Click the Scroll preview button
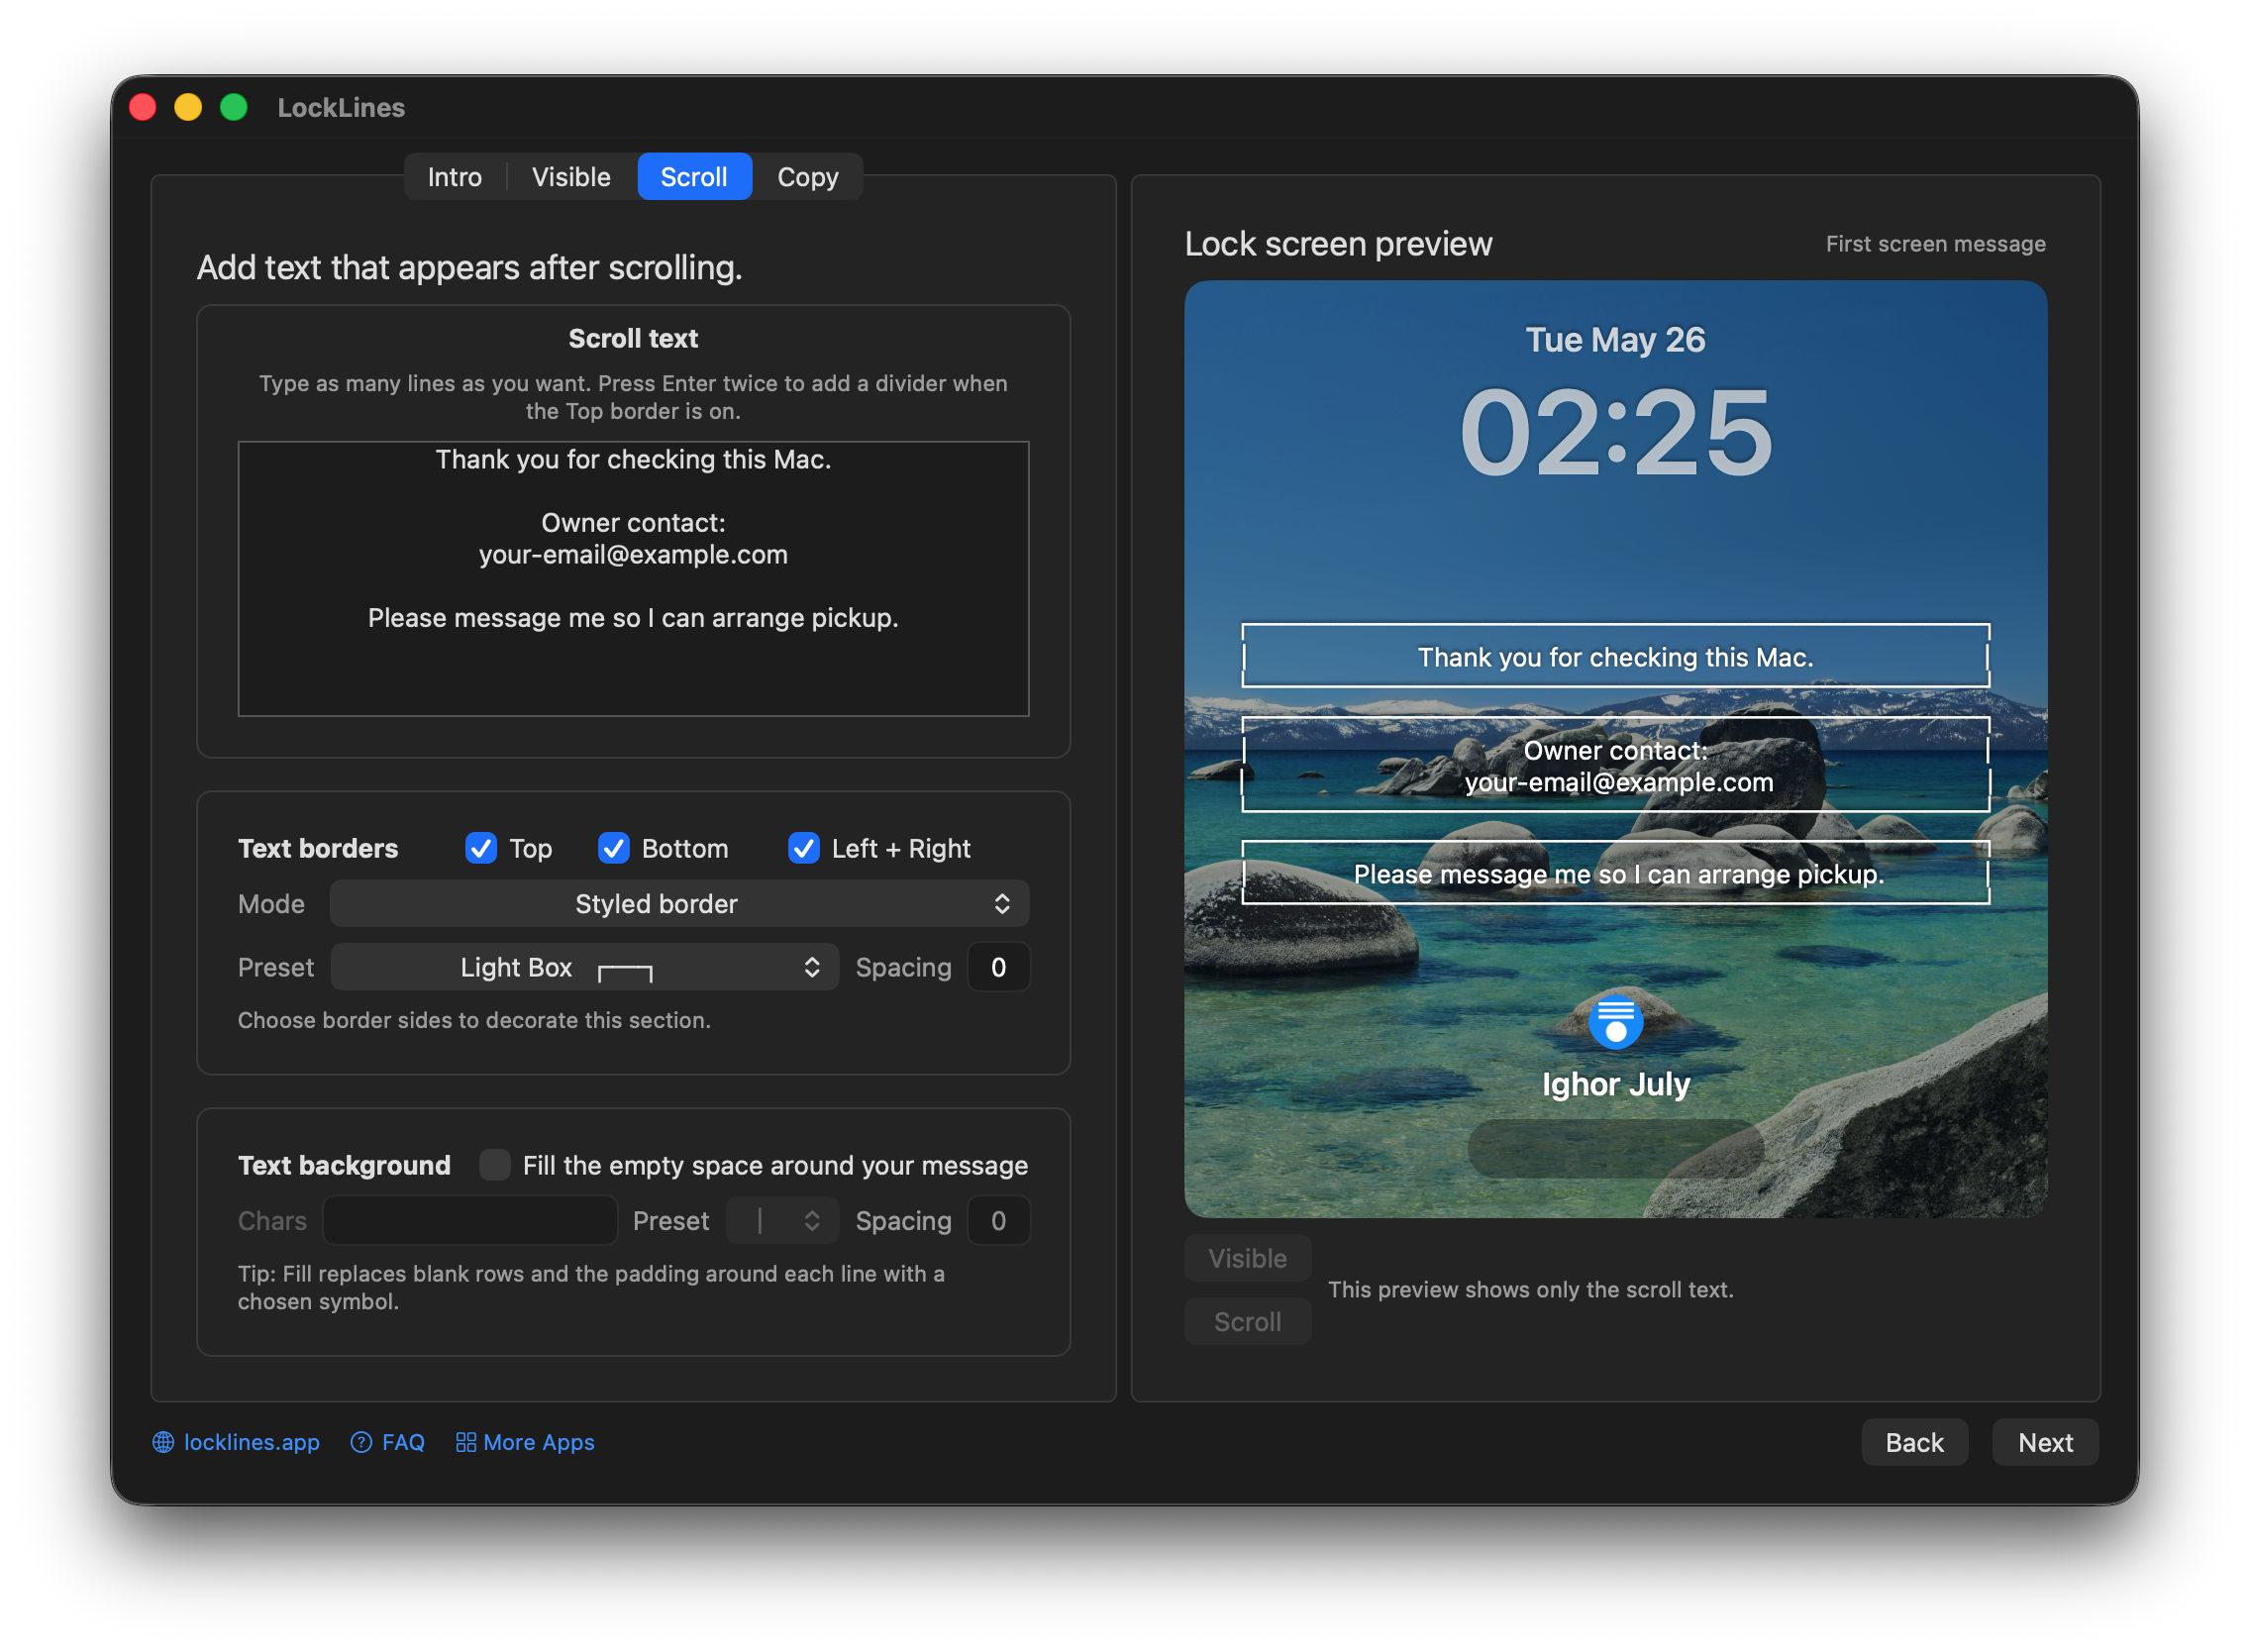This screenshot has width=2250, height=1652. pos(1247,1322)
